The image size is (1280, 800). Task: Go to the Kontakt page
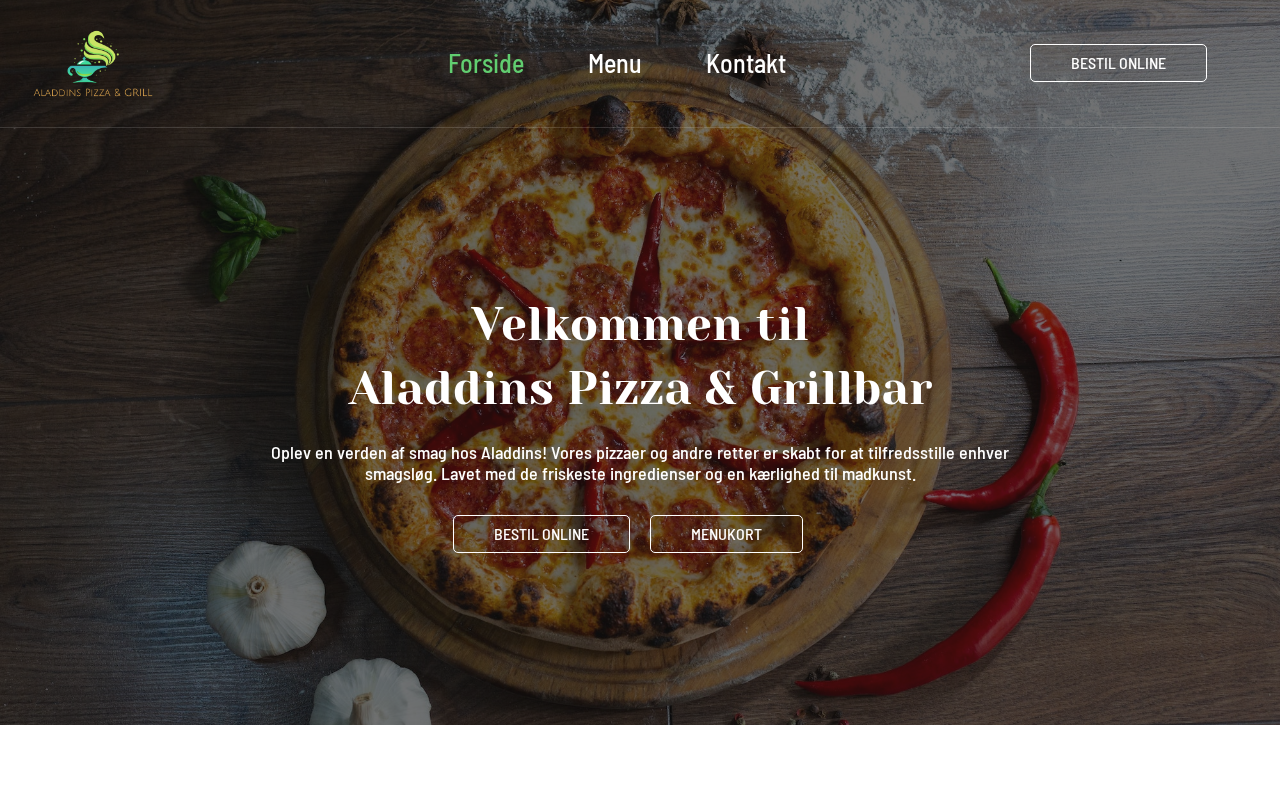[x=746, y=63]
